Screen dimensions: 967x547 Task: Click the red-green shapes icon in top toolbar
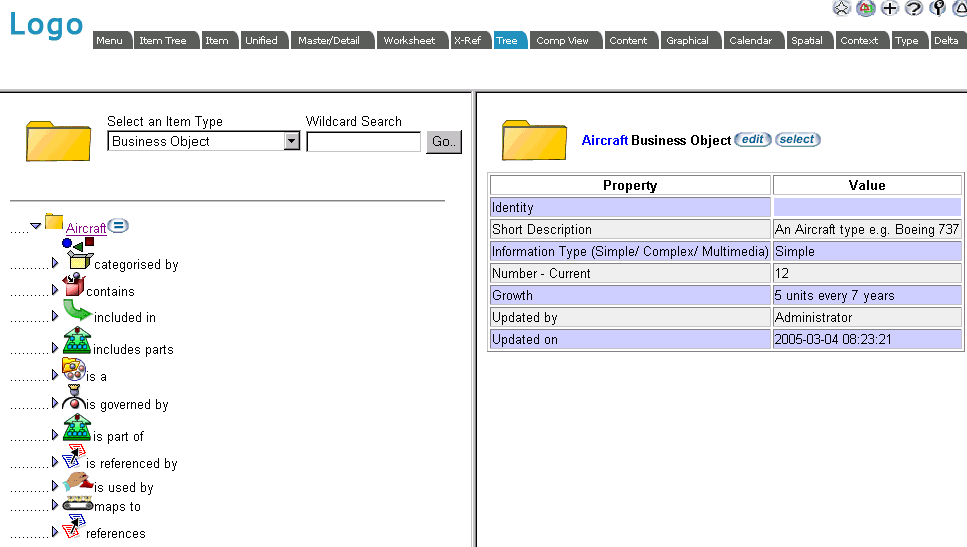click(x=866, y=8)
